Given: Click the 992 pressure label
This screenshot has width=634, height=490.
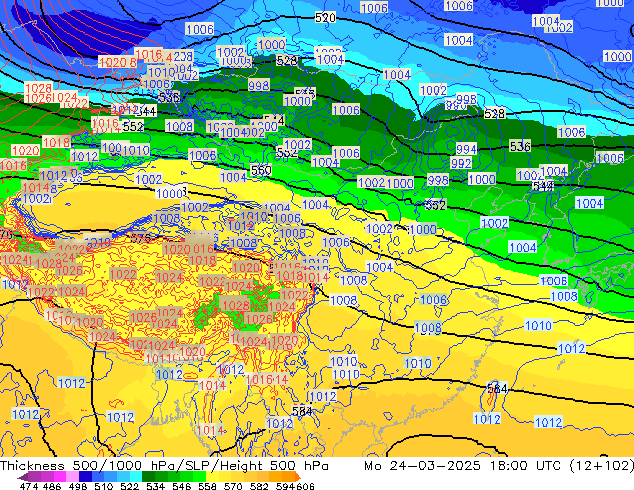Looking at the screenshot, I should coord(461,163).
